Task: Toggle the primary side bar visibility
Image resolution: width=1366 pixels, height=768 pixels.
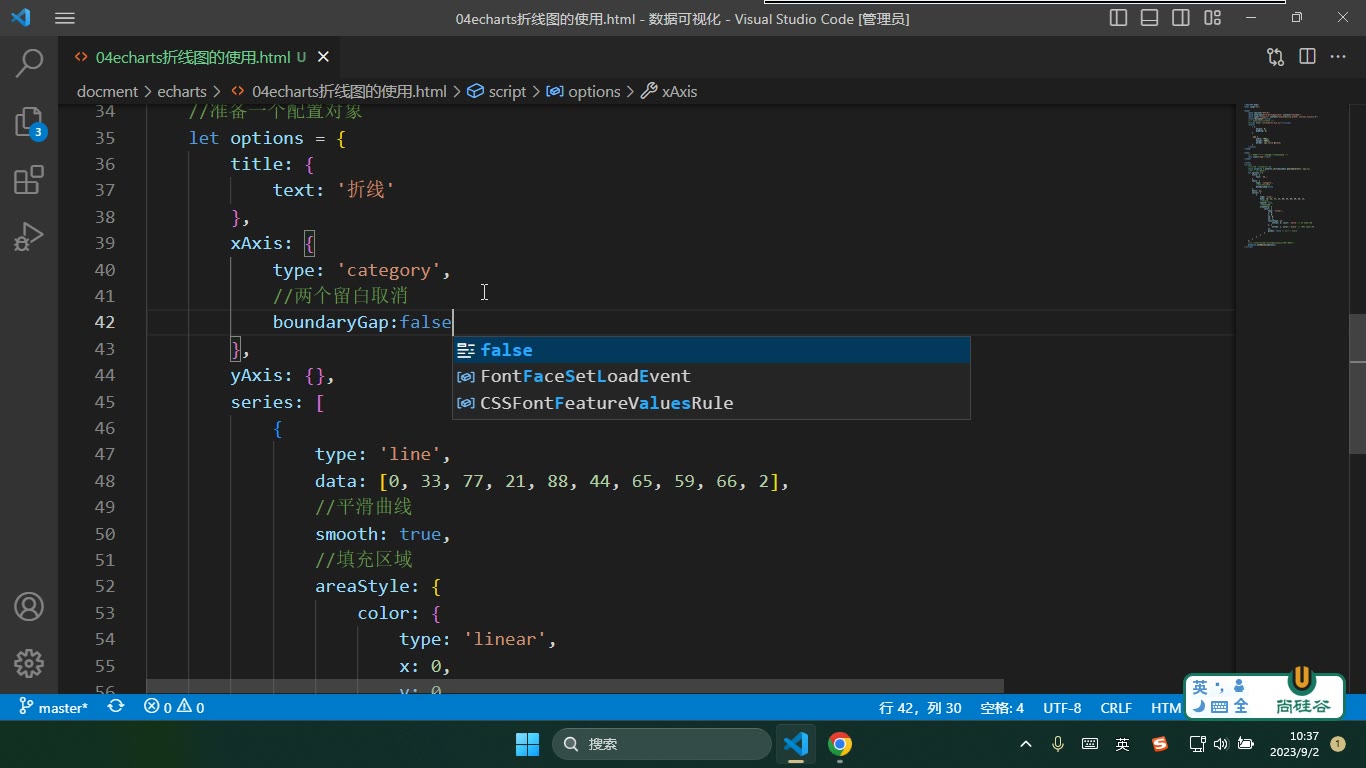Action: (x=1119, y=18)
